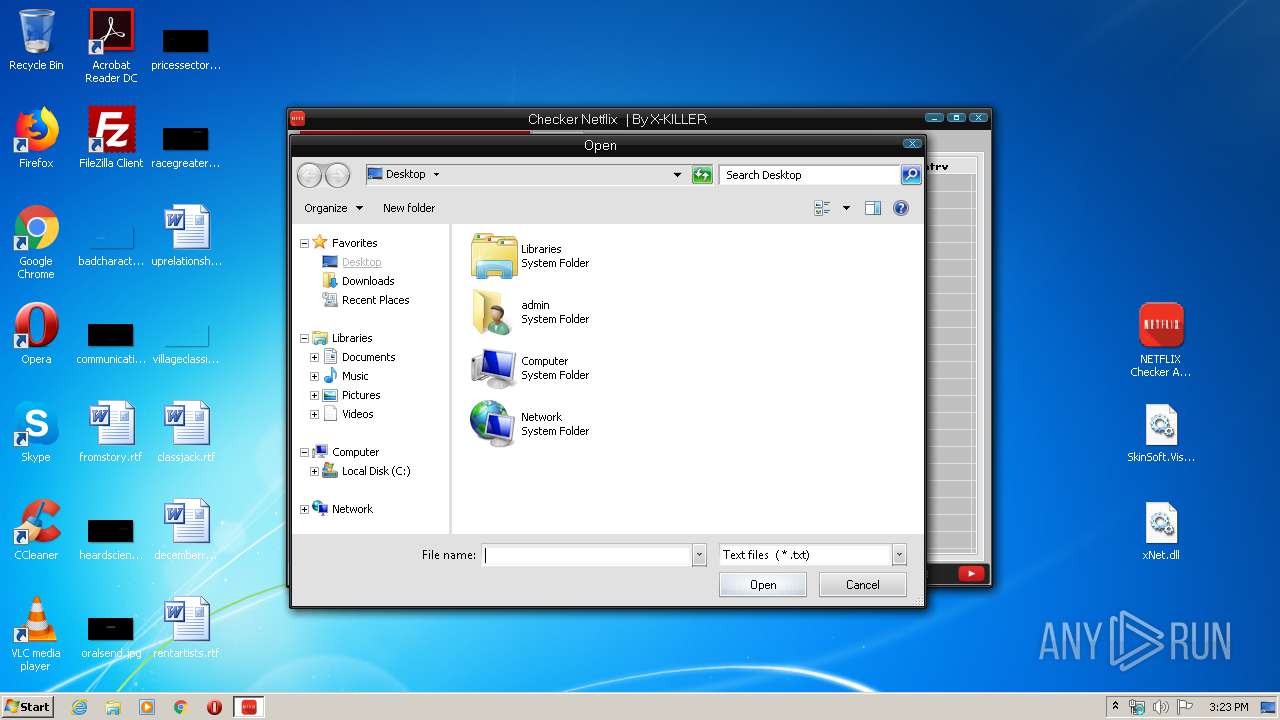Open the Organize menu
The width and height of the screenshot is (1280, 720).
coord(333,208)
